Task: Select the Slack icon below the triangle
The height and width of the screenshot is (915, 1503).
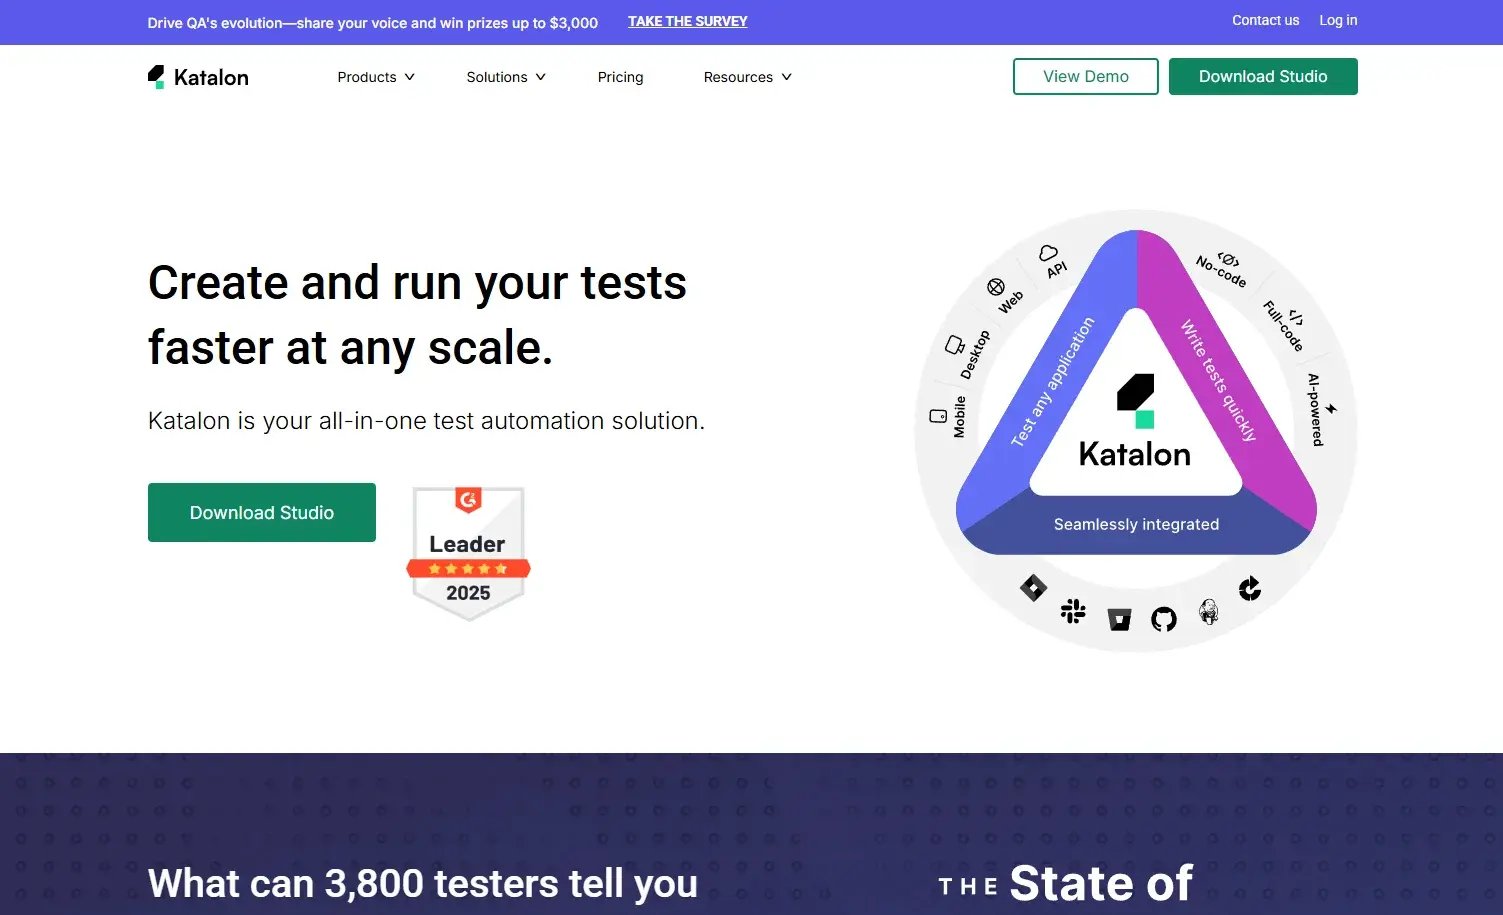Action: pyautogui.click(x=1074, y=611)
